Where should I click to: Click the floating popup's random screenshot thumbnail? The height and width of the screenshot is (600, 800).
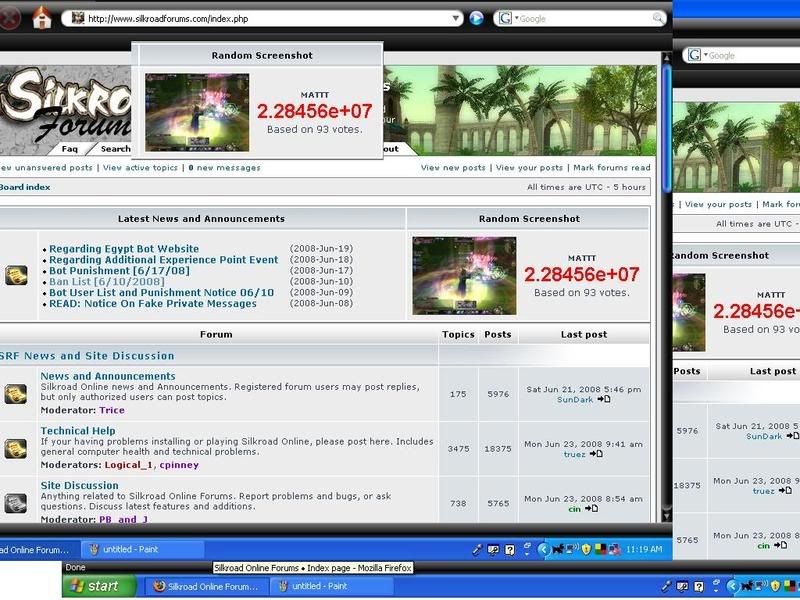[197, 112]
